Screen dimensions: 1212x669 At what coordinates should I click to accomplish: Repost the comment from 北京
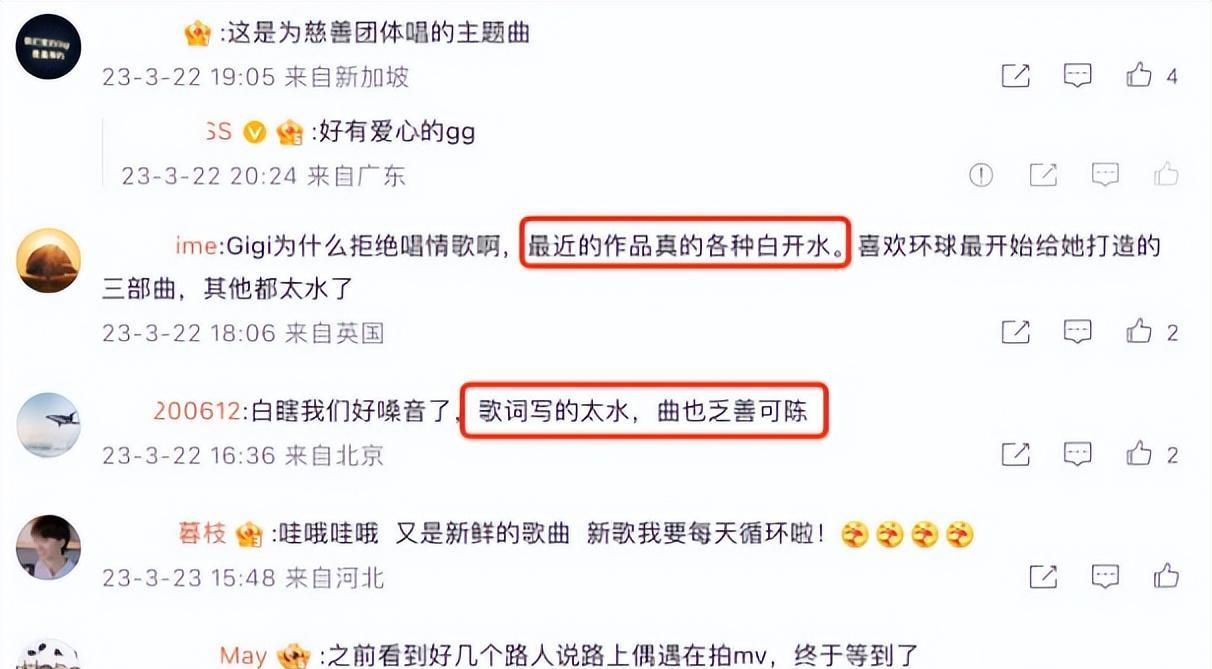1015,454
